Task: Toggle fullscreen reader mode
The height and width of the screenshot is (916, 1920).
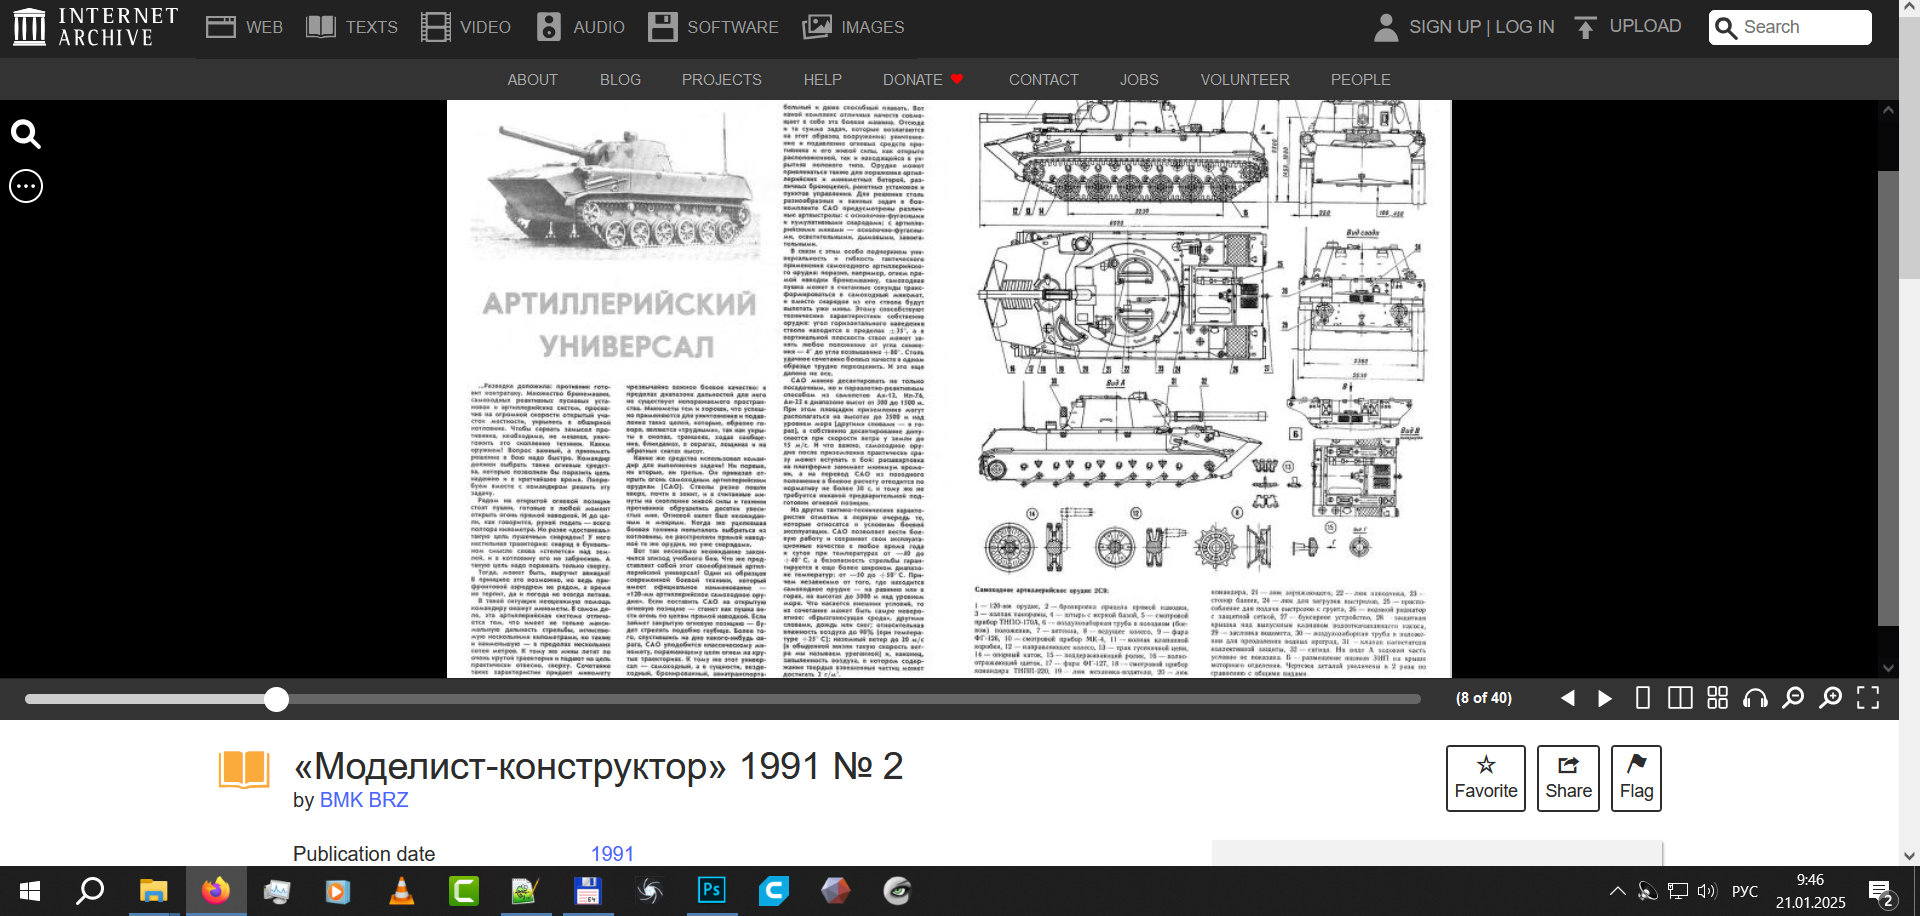Action: point(1868,698)
